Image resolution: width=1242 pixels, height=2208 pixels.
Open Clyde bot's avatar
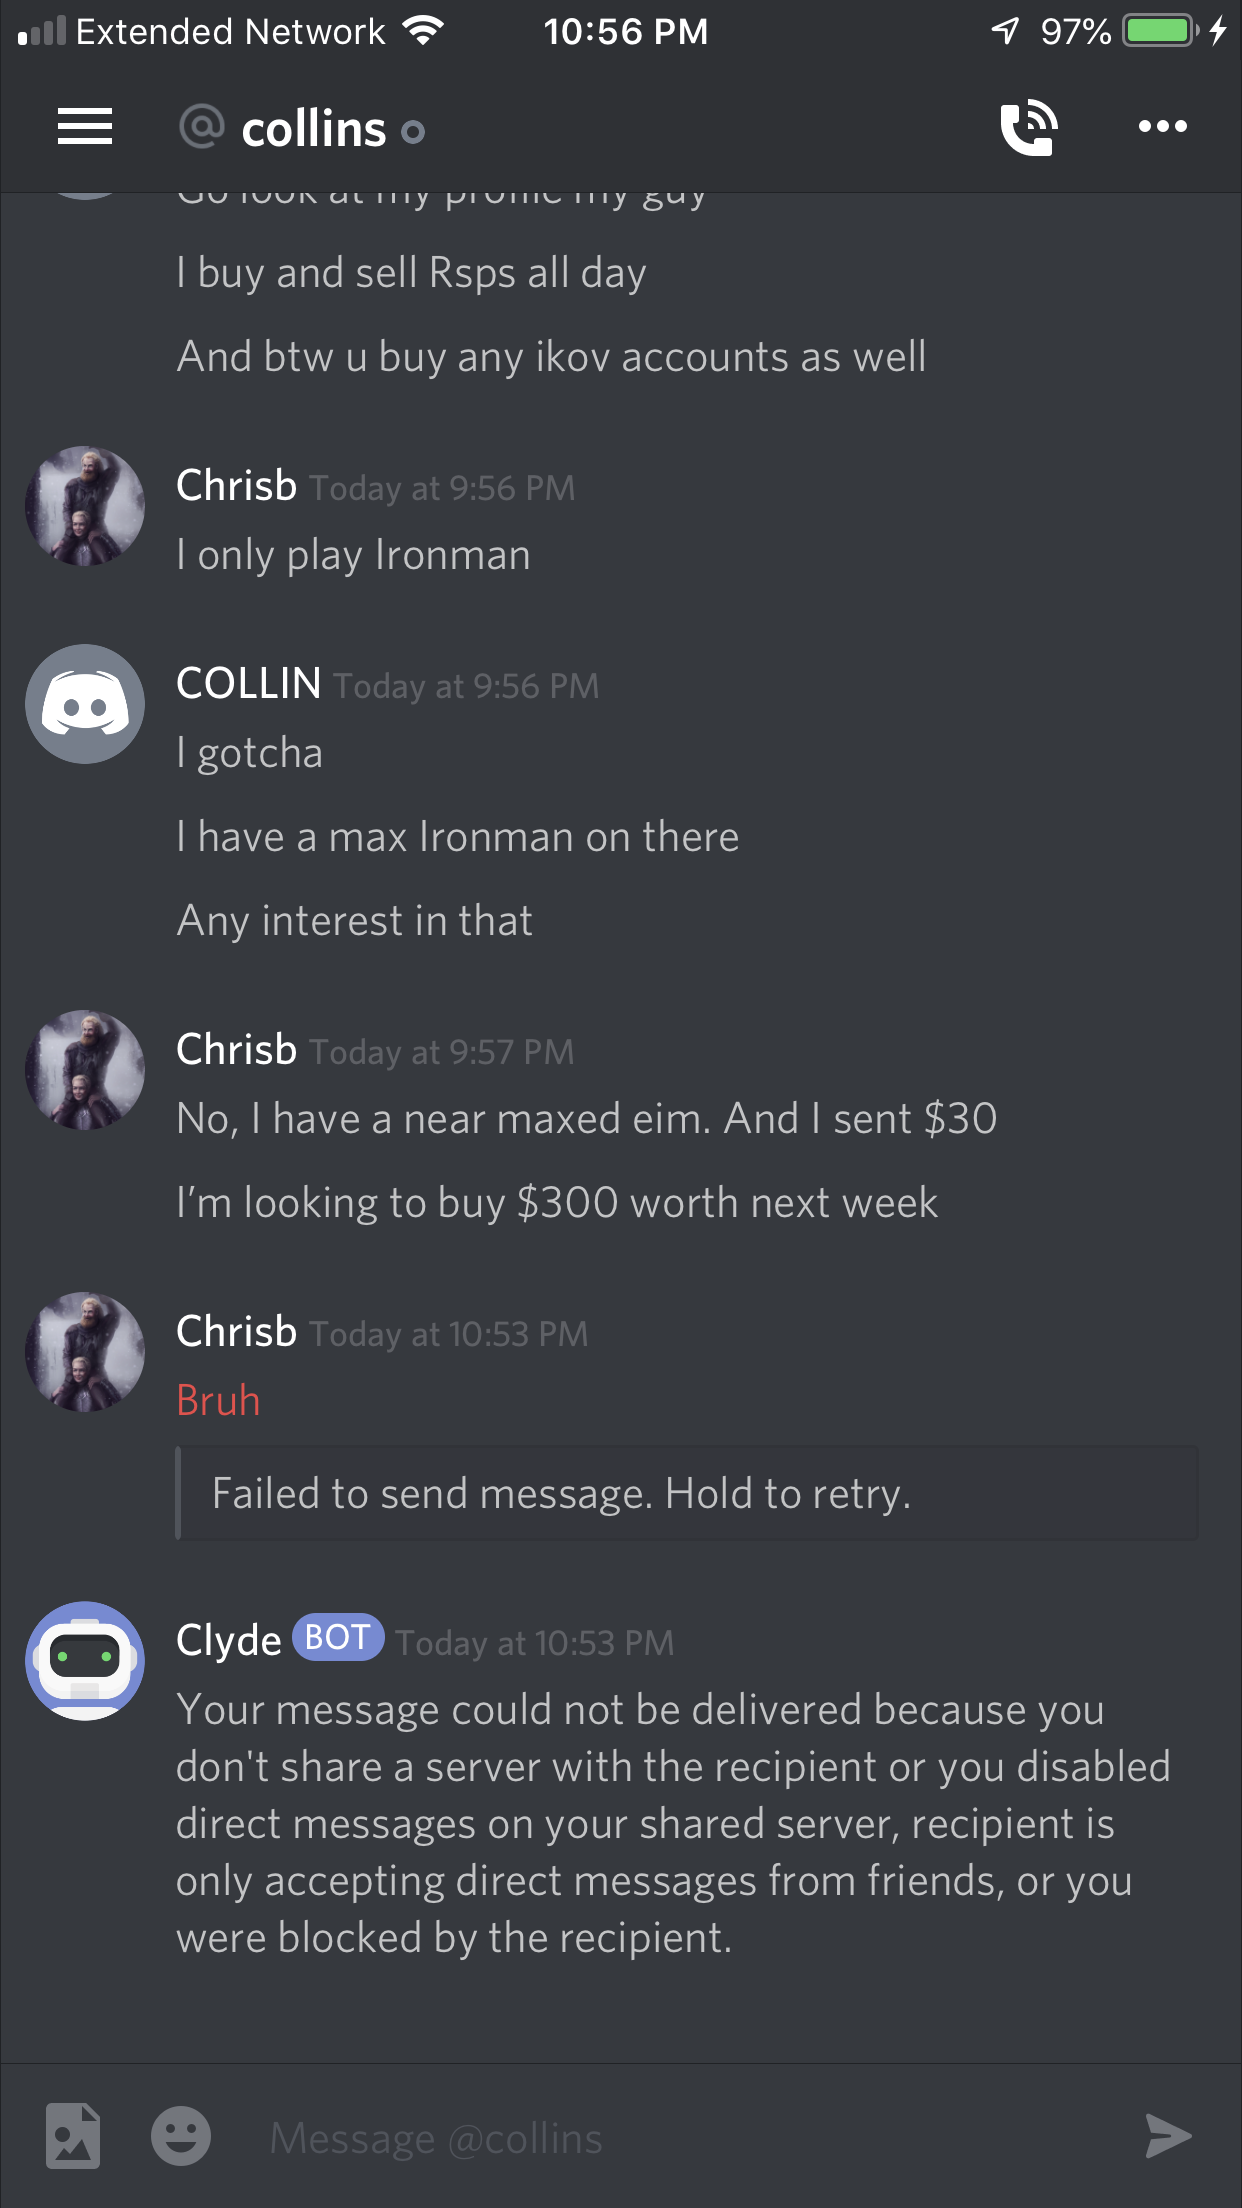pyautogui.click(x=85, y=1661)
